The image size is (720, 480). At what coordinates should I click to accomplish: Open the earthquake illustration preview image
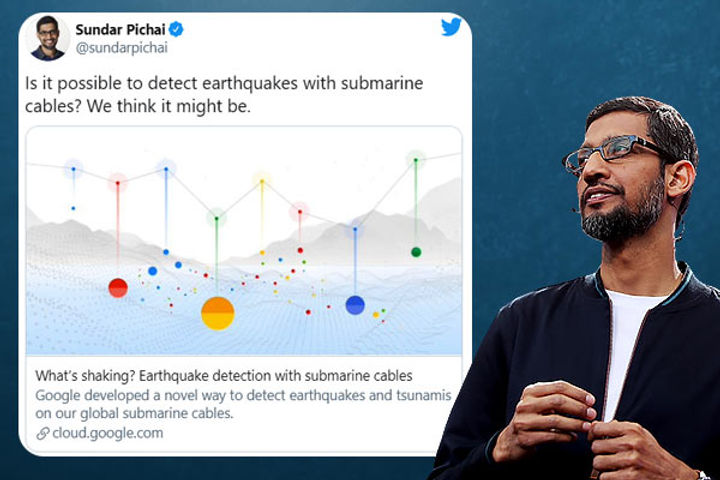click(x=244, y=240)
